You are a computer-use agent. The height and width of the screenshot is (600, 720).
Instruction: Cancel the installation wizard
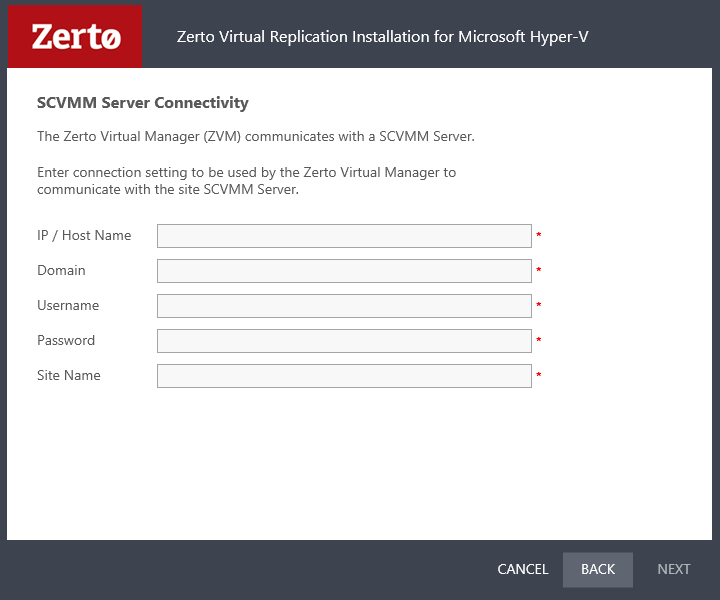coord(523,569)
